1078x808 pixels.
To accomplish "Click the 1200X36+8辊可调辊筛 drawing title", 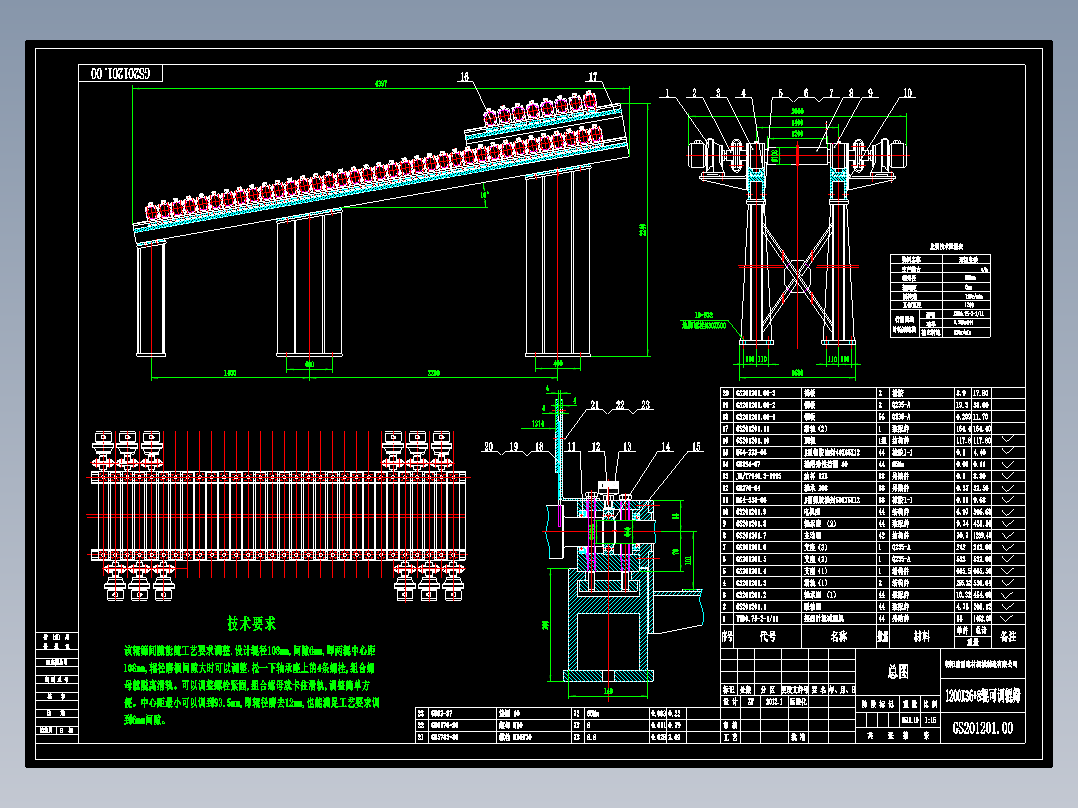I will [982, 696].
